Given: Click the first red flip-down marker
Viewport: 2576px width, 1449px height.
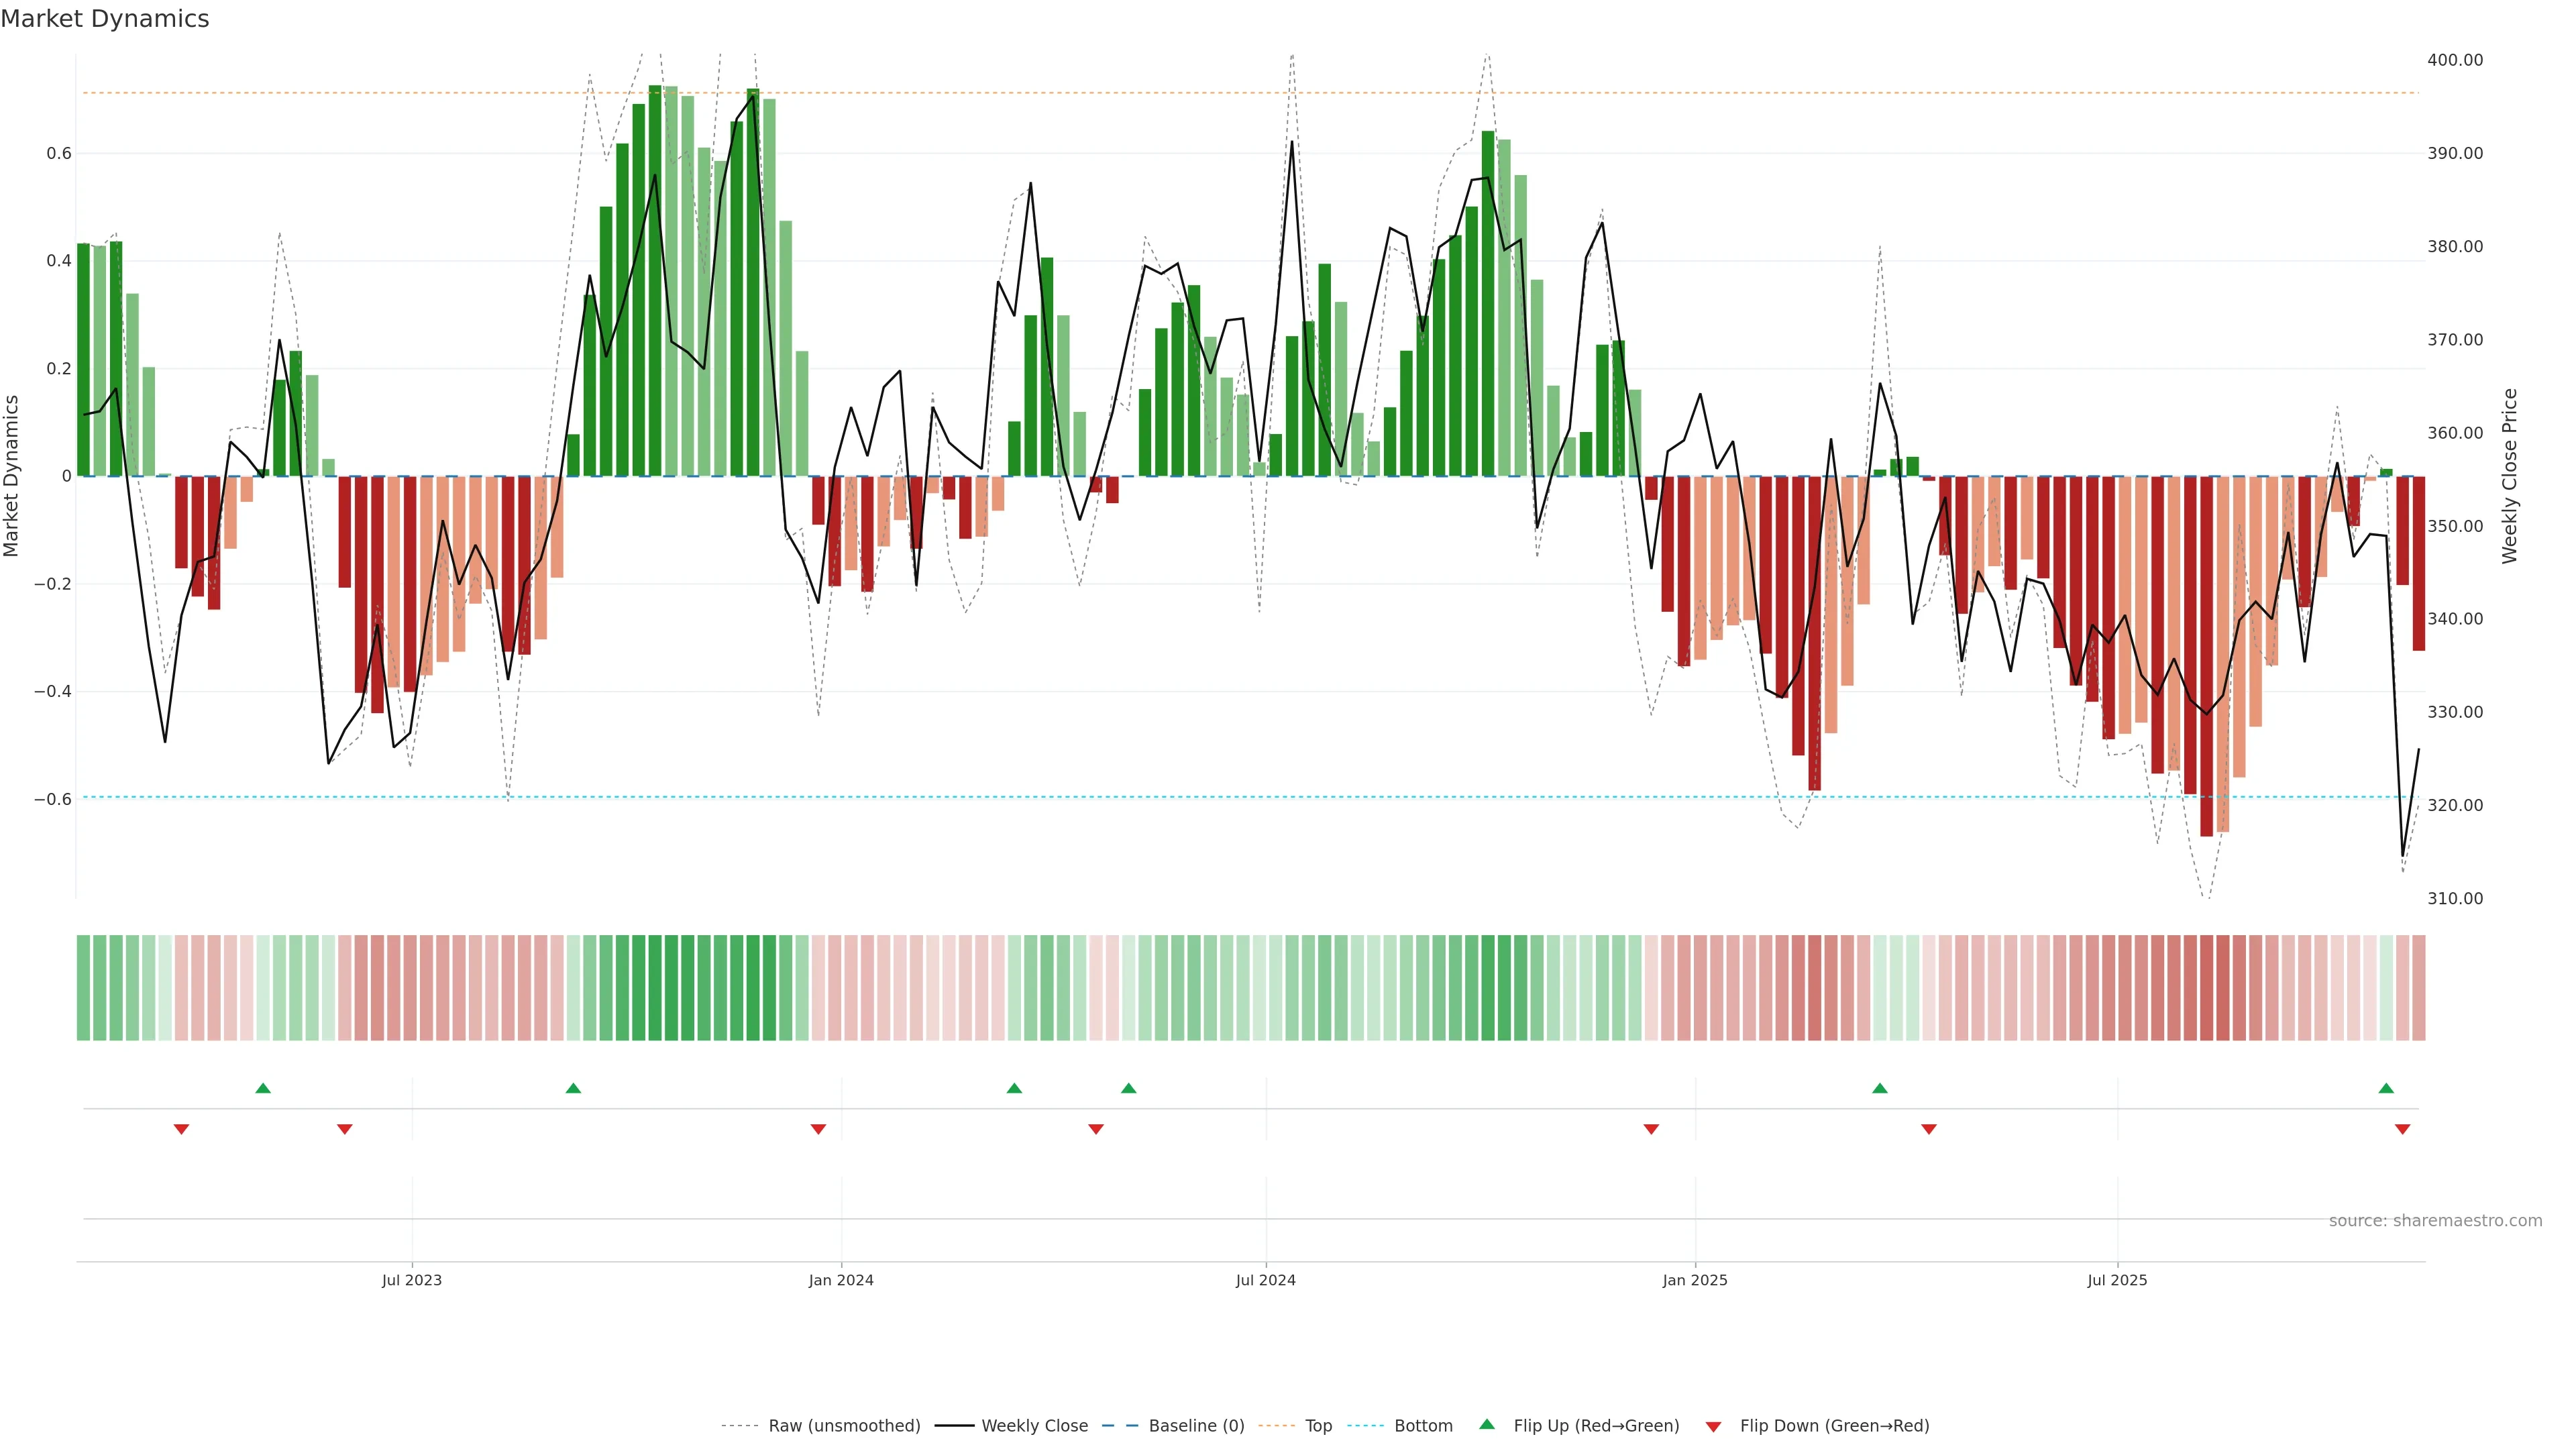Looking at the screenshot, I should pos(181,1129).
